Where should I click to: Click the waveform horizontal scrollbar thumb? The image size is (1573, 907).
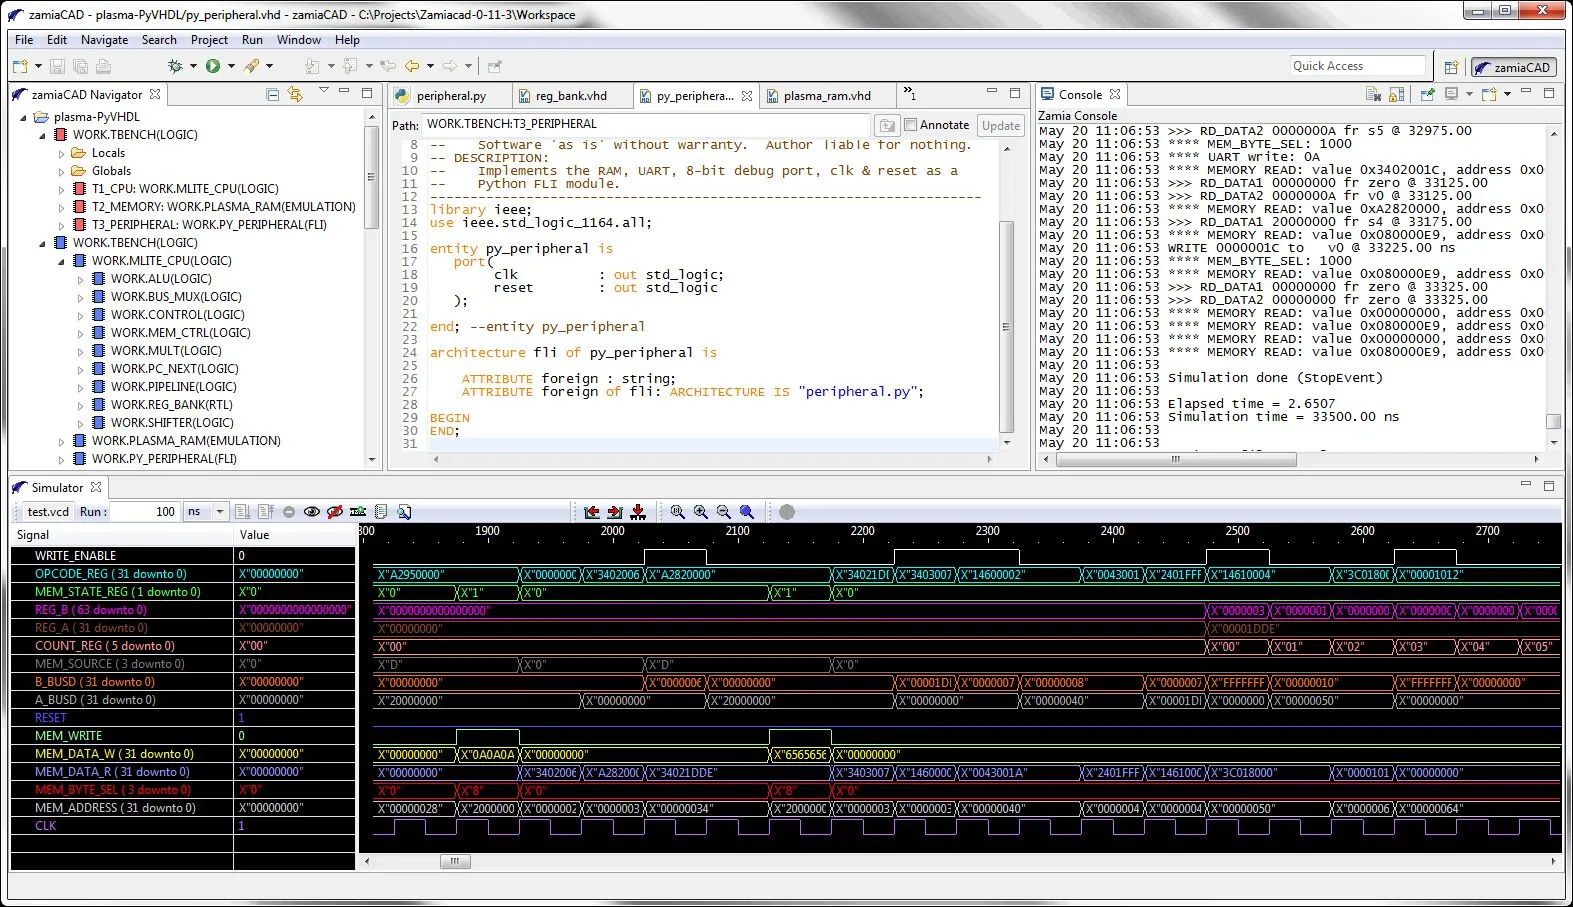pos(454,861)
